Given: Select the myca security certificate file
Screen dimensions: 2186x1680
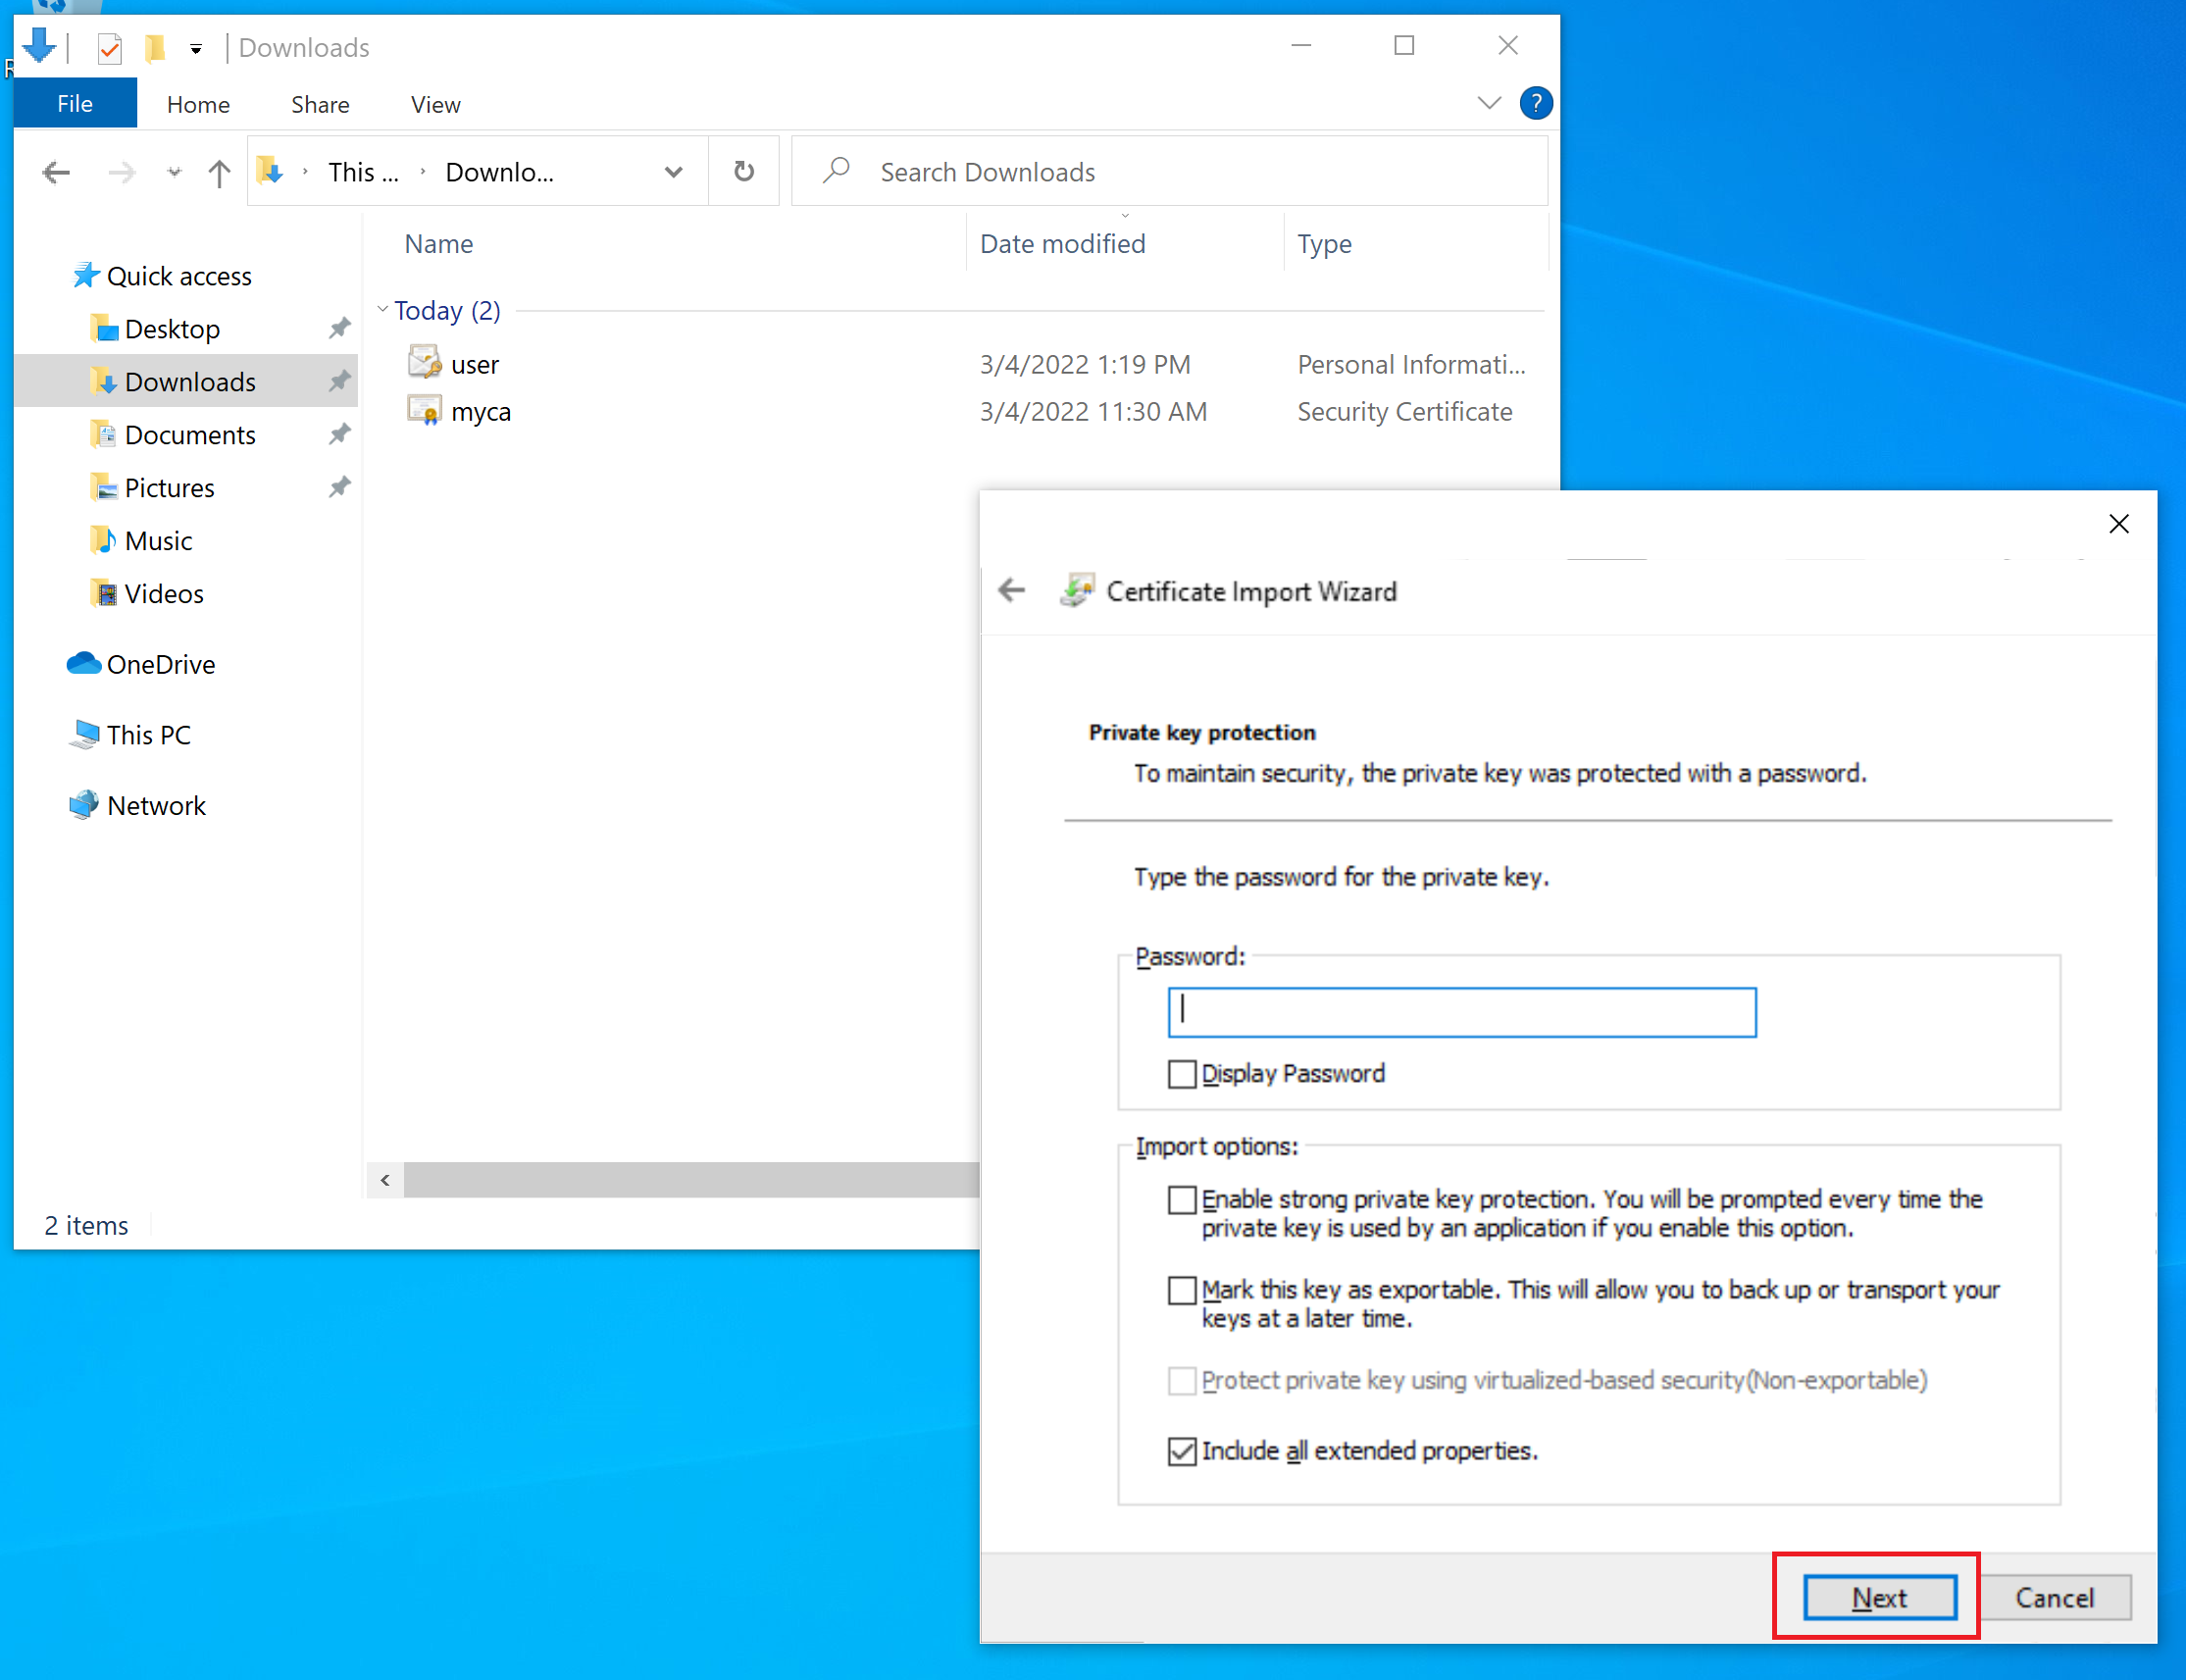Looking at the screenshot, I should click(x=480, y=411).
